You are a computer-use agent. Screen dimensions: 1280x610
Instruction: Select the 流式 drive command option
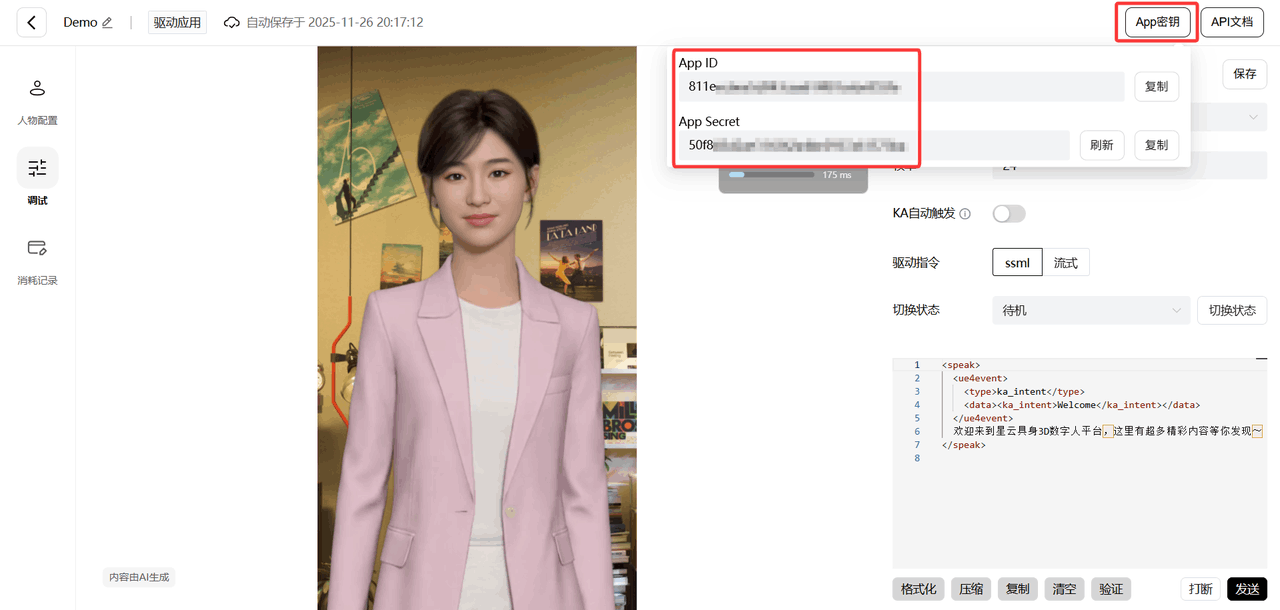tap(1066, 262)
